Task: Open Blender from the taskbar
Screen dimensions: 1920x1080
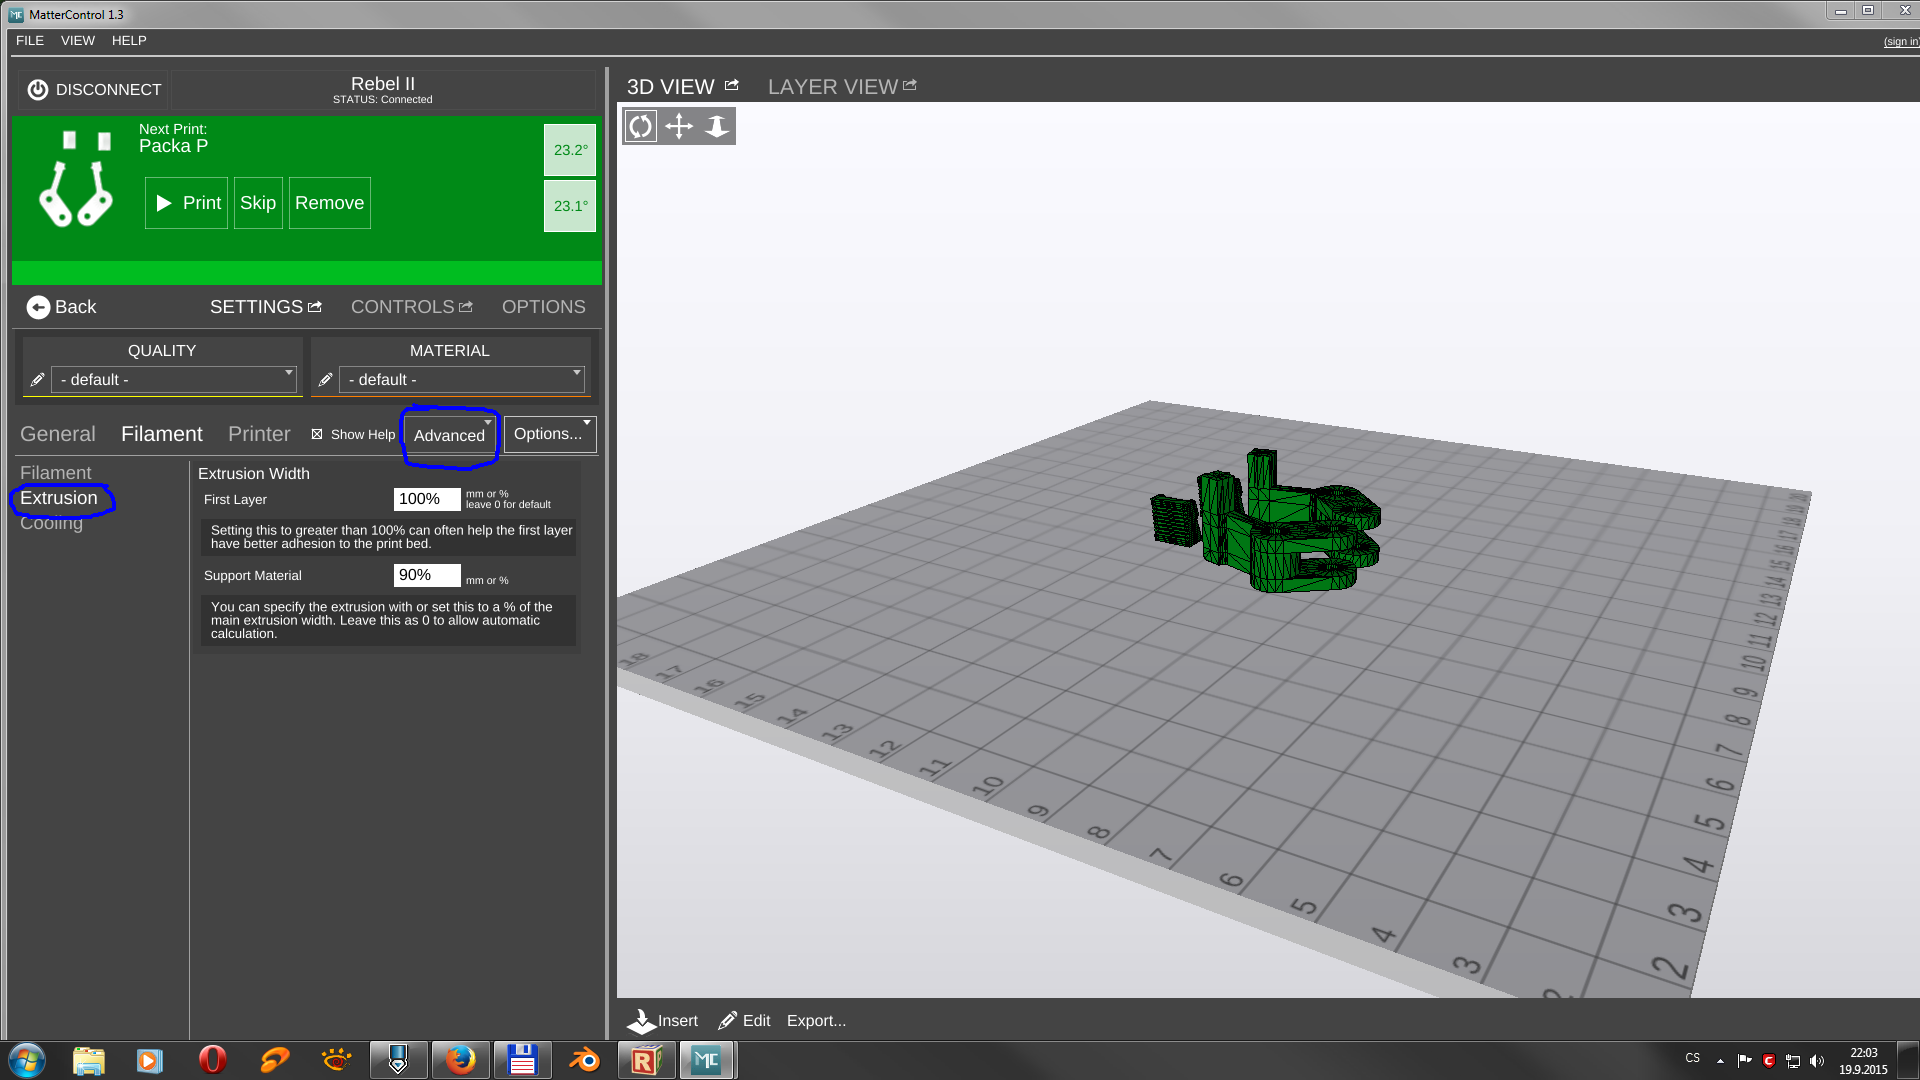Action: (584, 1060)
